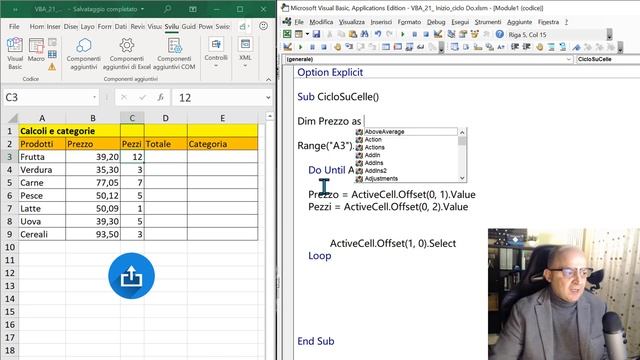Pause execution with the Break icon
Image resolution: width=640 pixels, height=360 pixels.
coord(414,34)
